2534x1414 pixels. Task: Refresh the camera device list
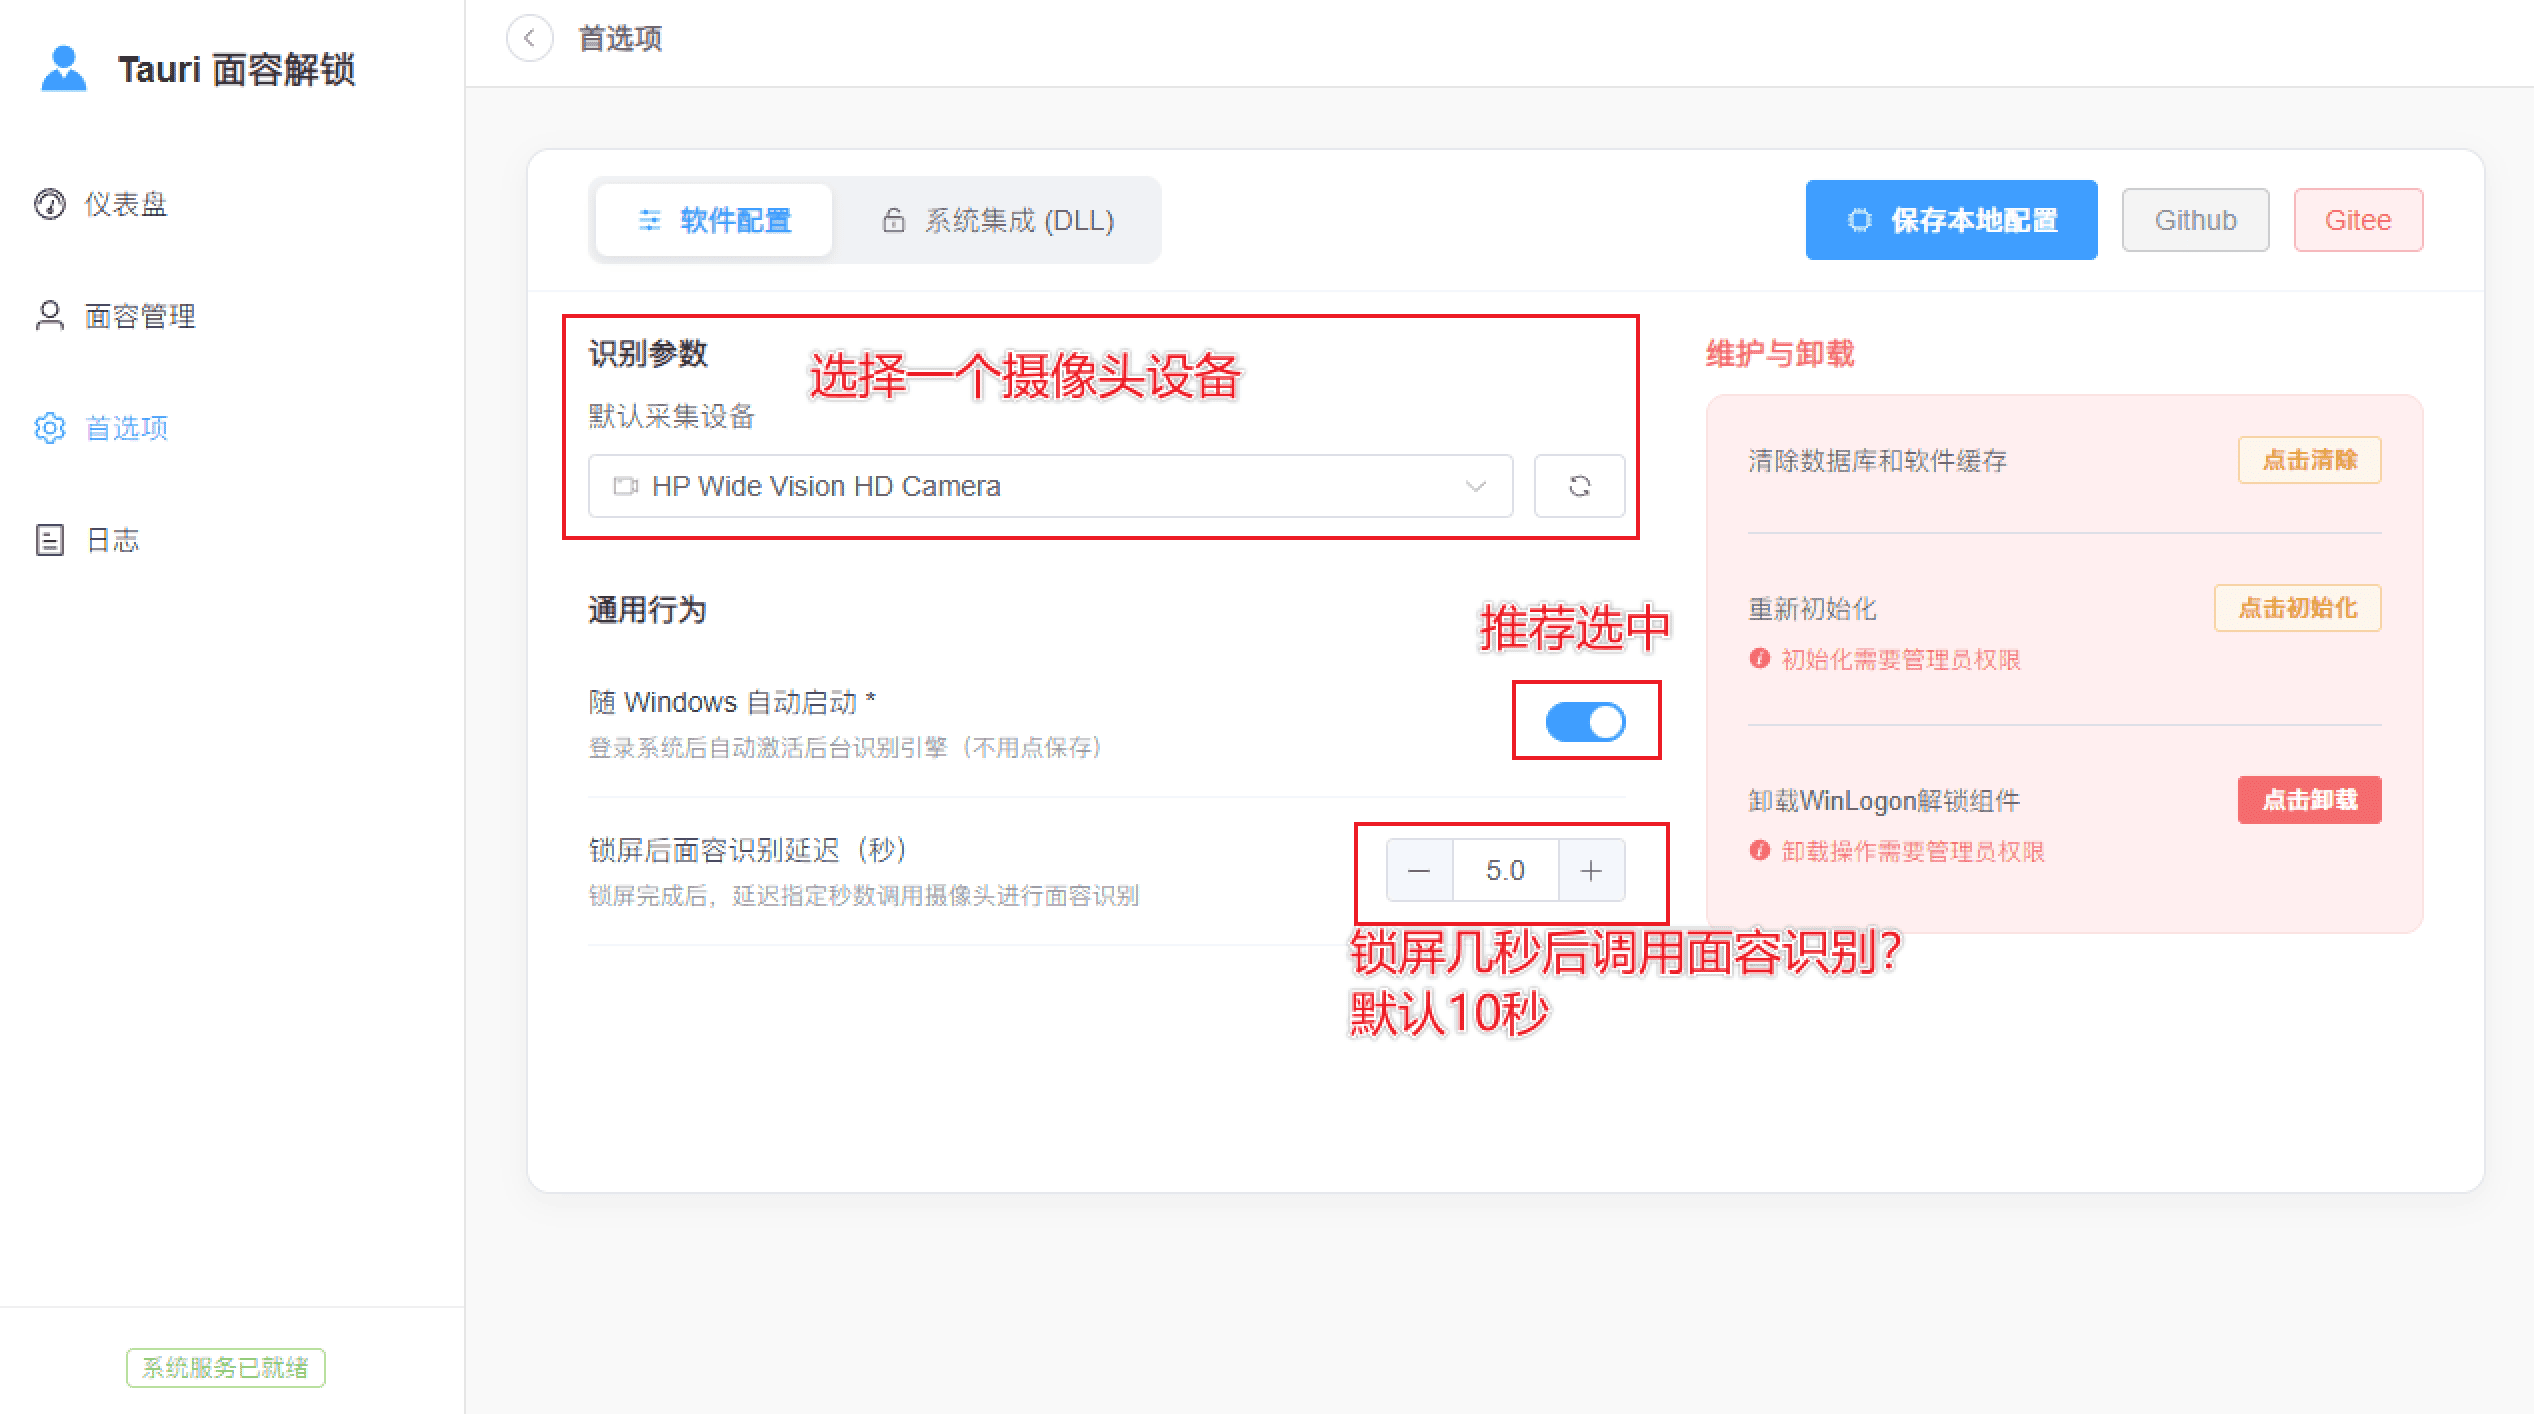coord(1578,486)
